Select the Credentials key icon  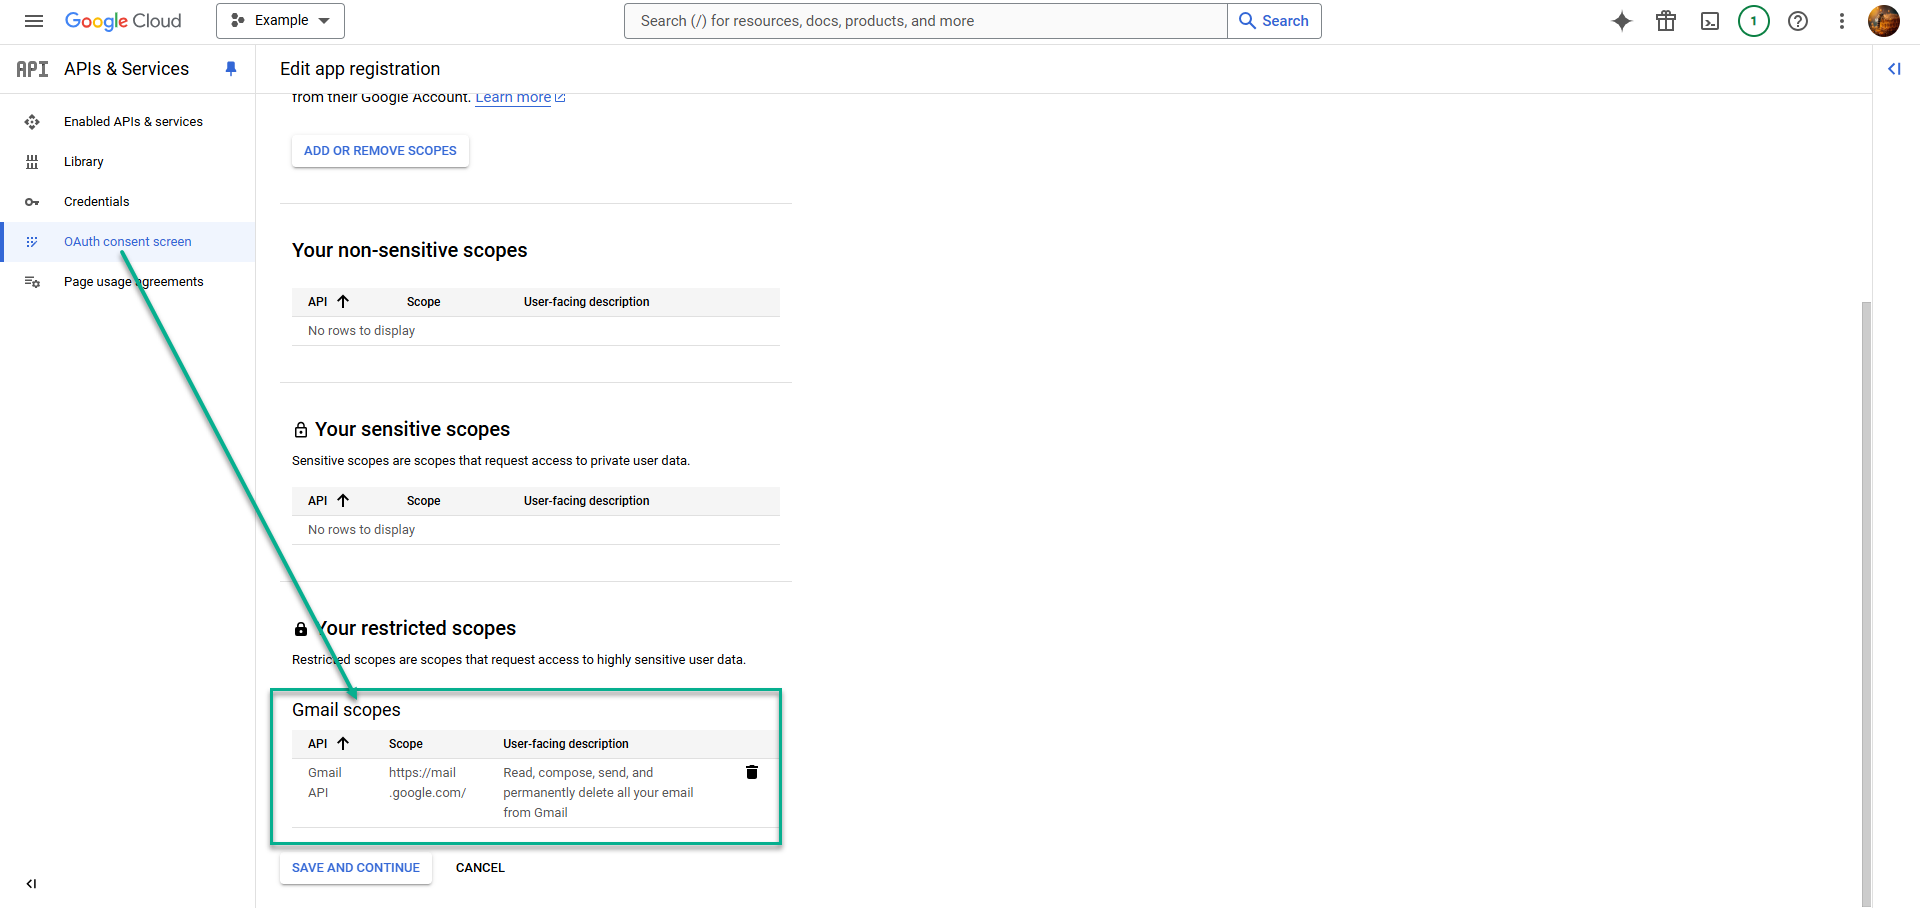pos(33,201)
